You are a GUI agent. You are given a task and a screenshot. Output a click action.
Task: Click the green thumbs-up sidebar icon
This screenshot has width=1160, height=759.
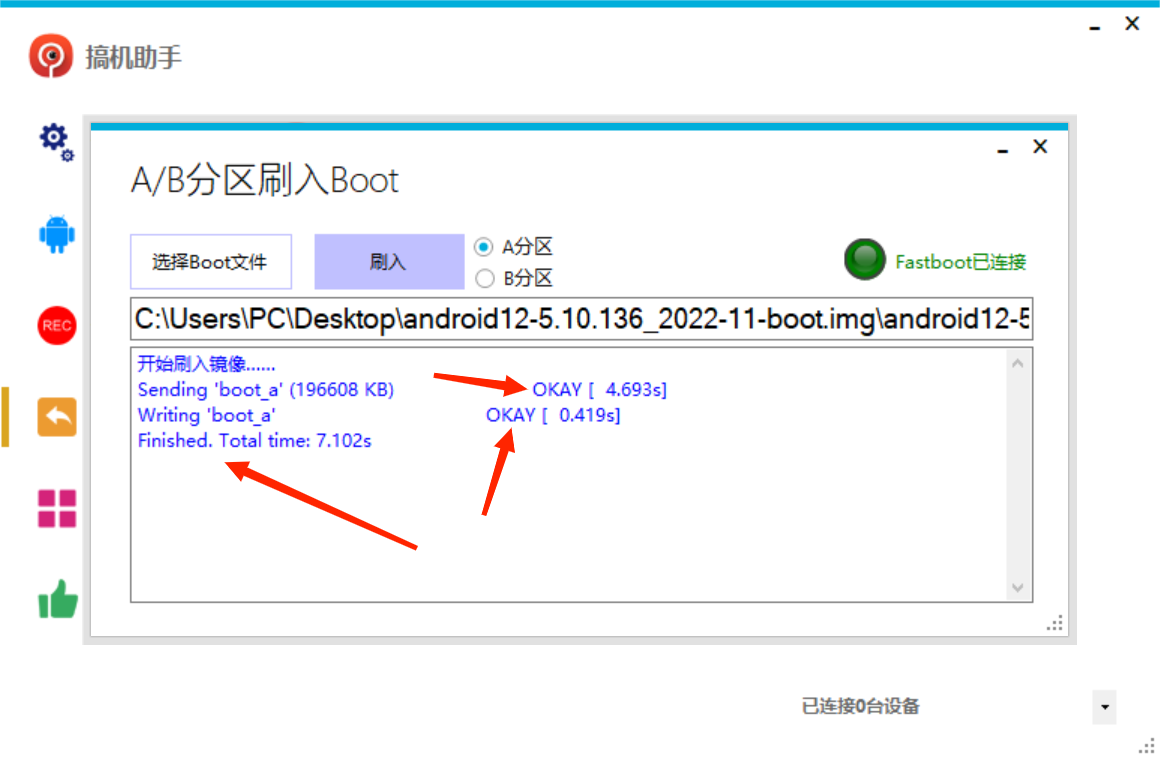click(58, 598)
